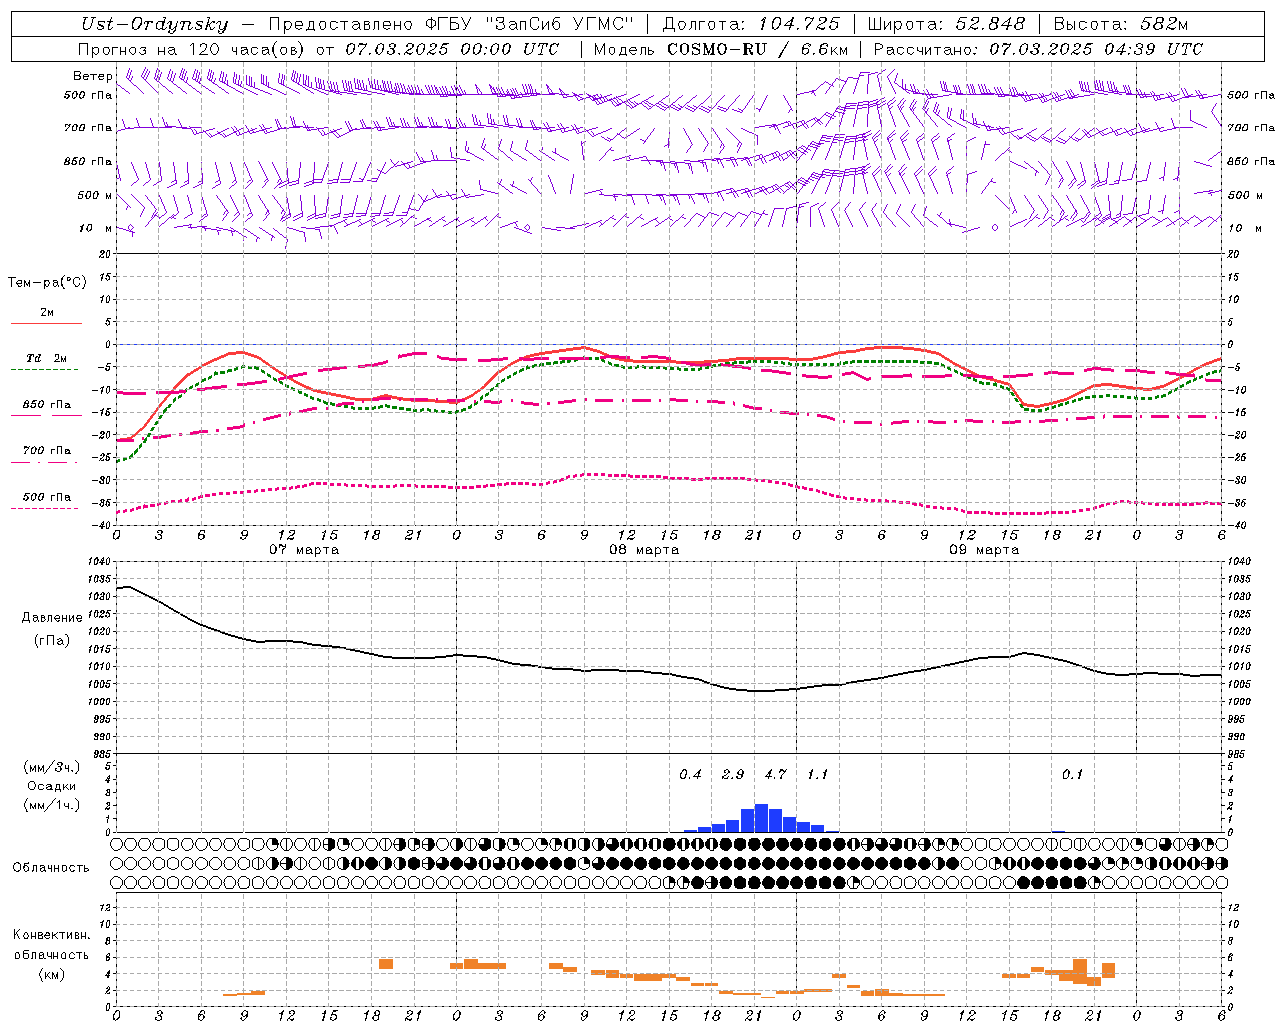Image resolution: width=1280 pixels, height=1024 pixels.
Task: Click the 3-hour precipitation value 1.1
Action: (817, 775)
